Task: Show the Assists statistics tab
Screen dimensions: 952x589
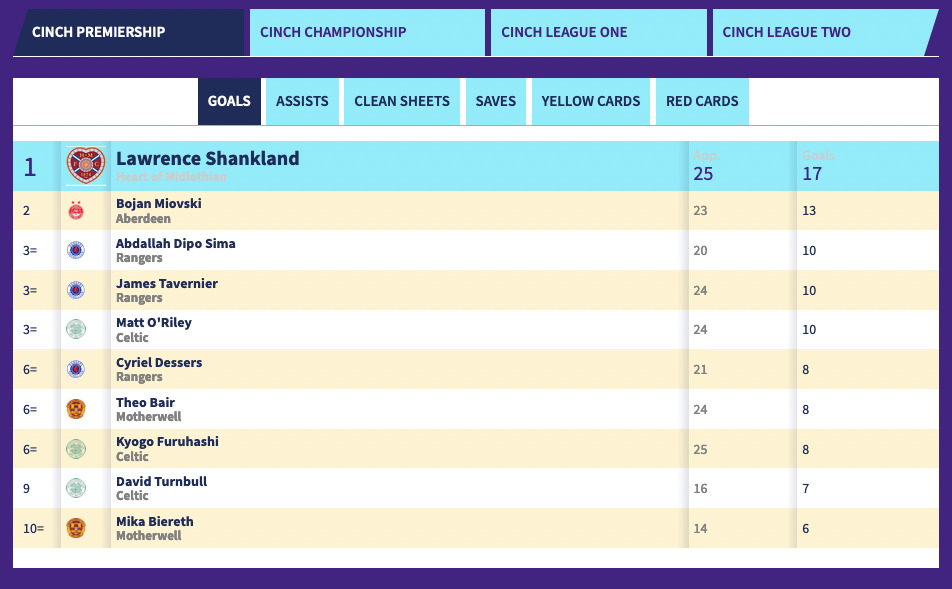Action: 302,101
